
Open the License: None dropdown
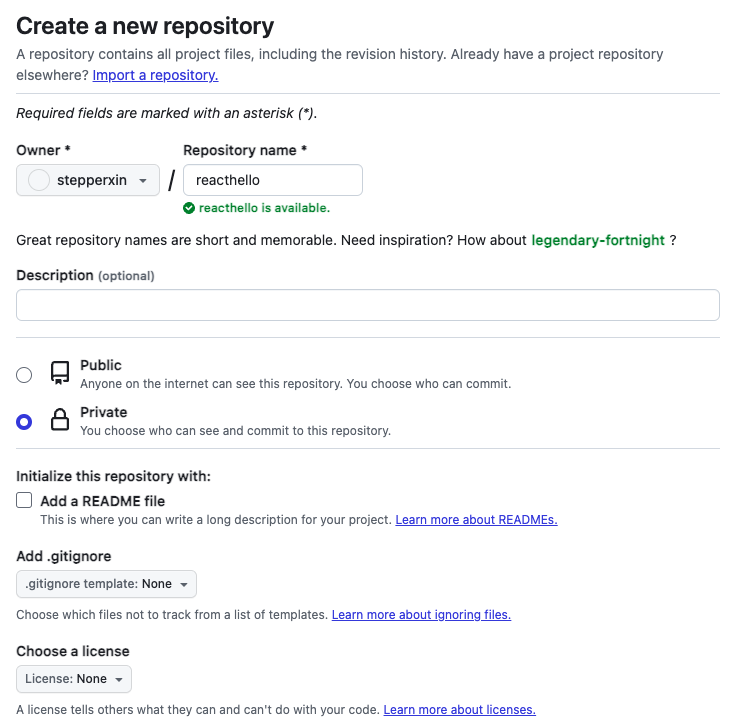pyautogui.click(x=74, y=679)
